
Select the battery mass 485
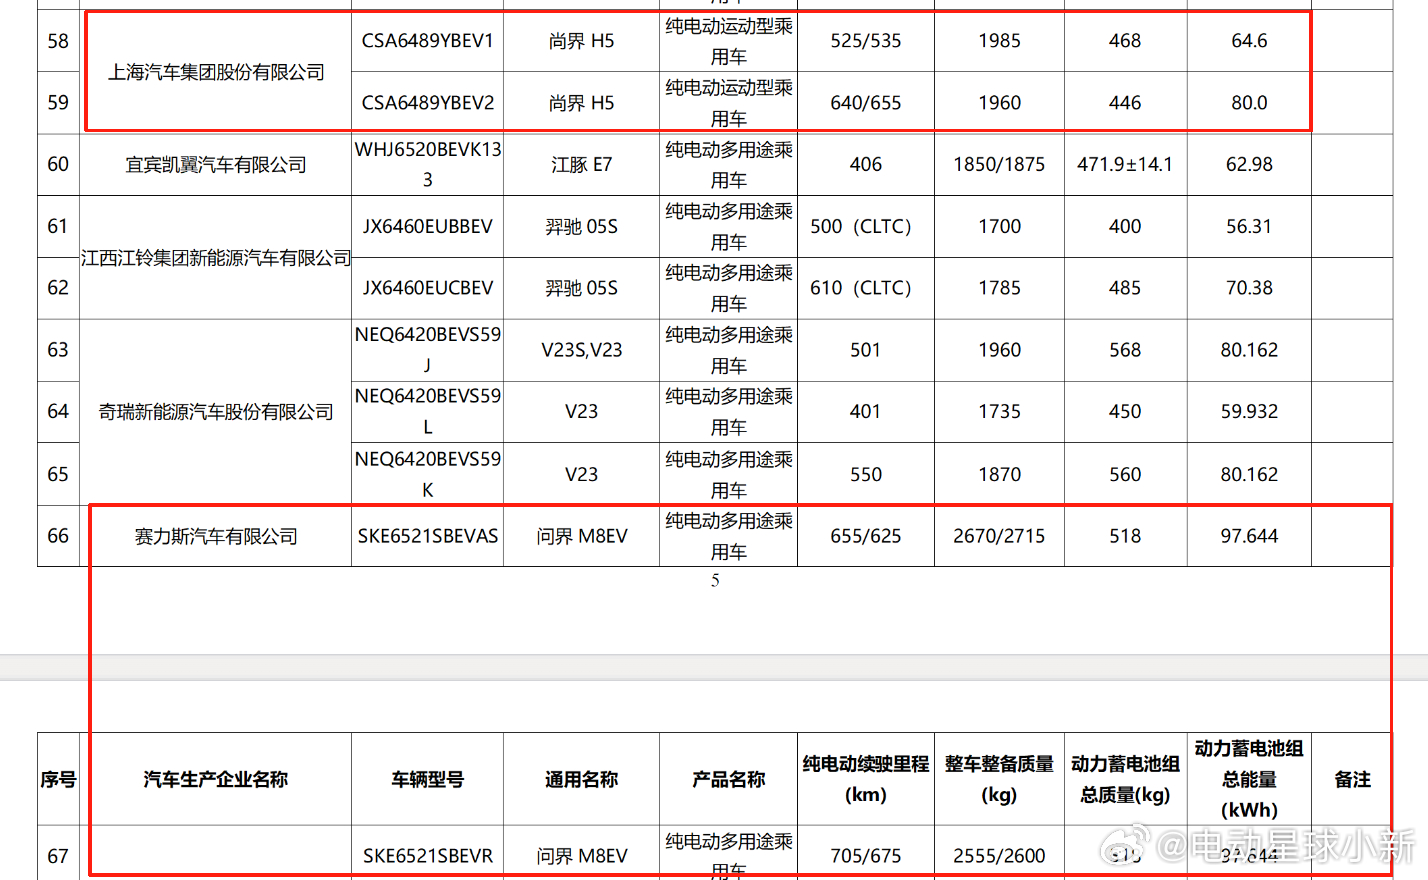(x=1125, y=288)
